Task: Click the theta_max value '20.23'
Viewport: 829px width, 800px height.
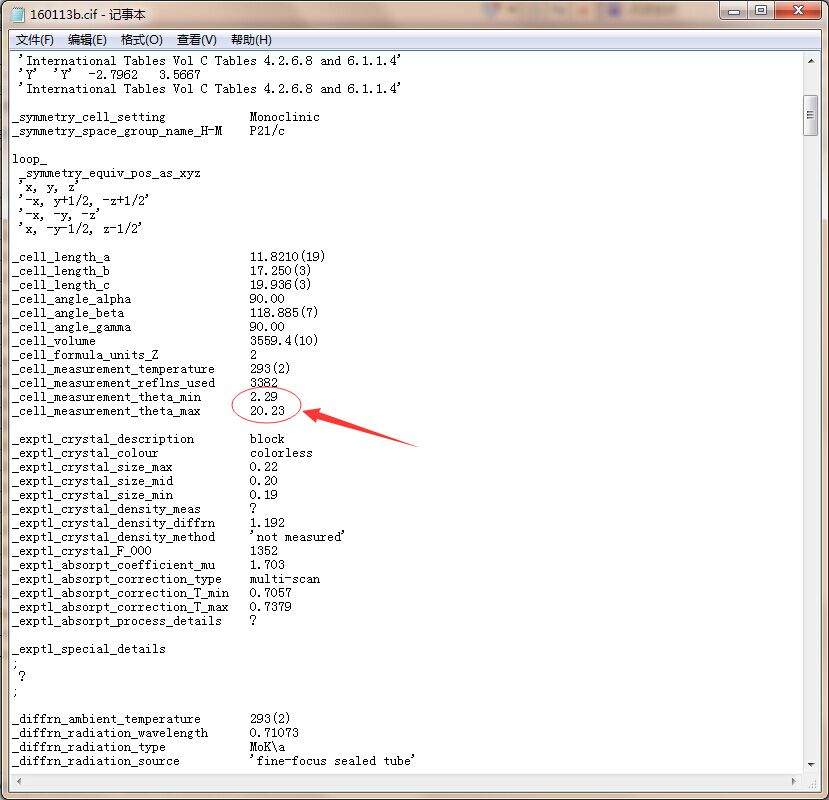Action: (267, 411)
